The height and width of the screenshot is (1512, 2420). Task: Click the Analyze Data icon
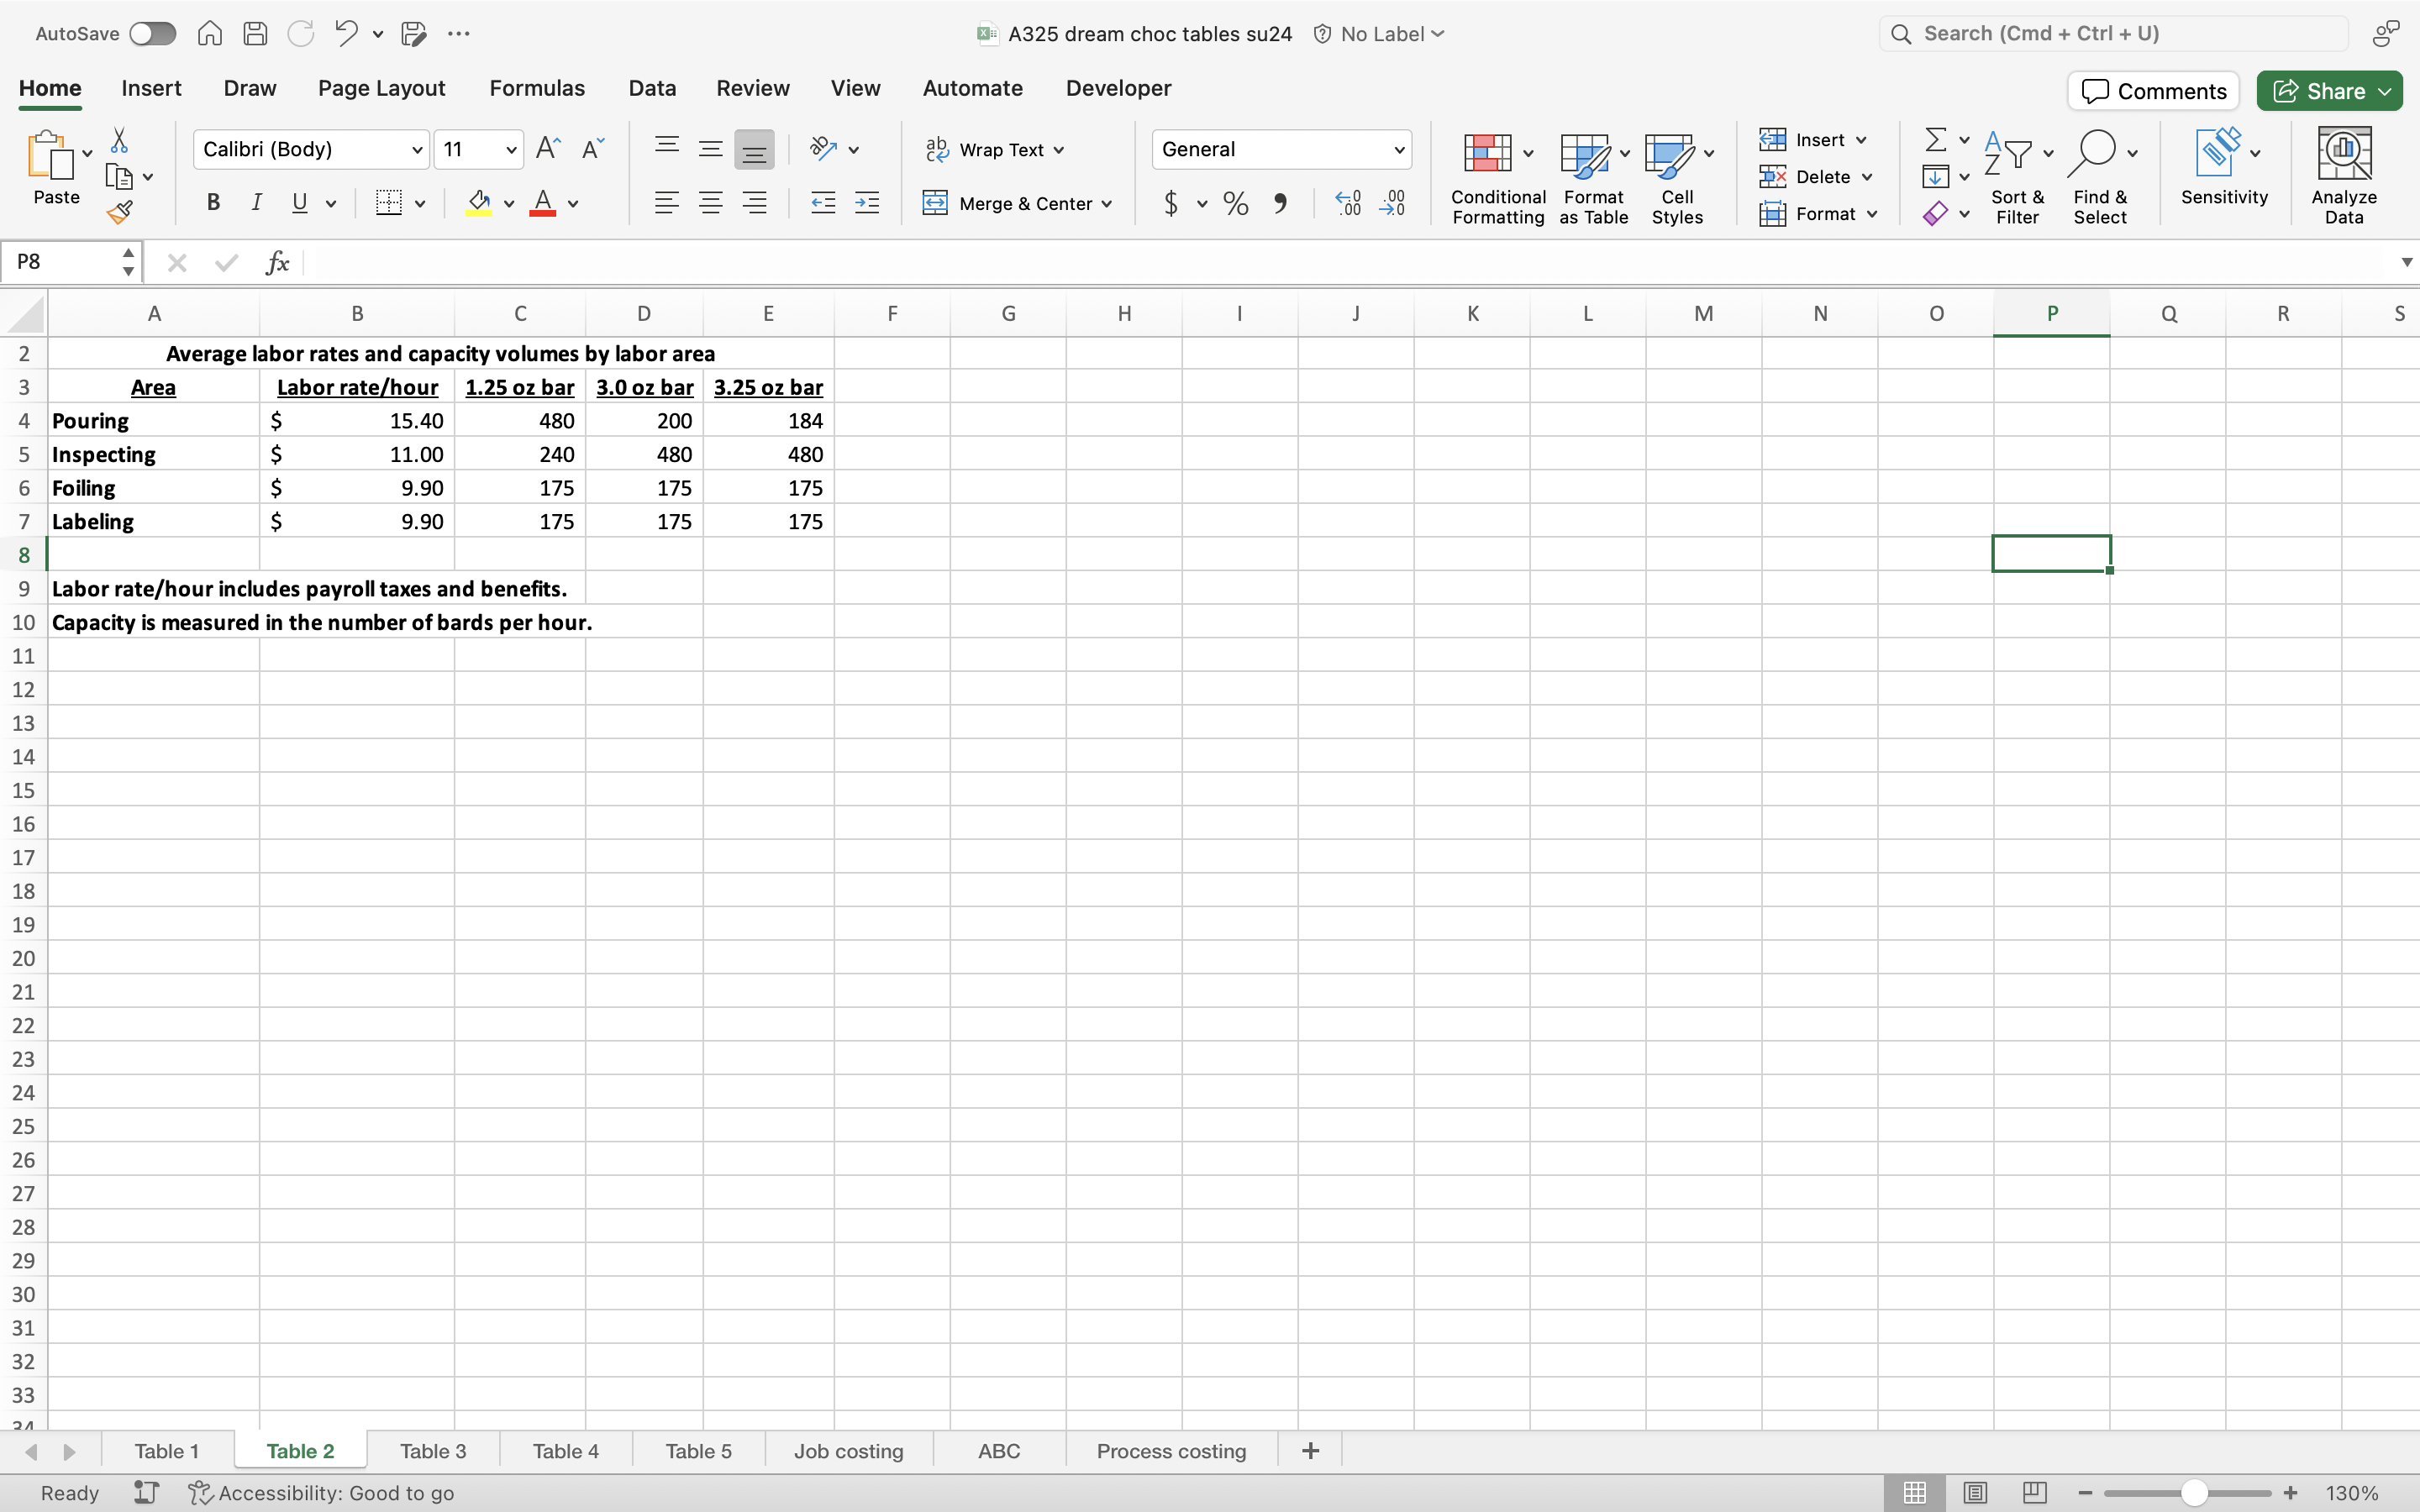click(2343, 154)
